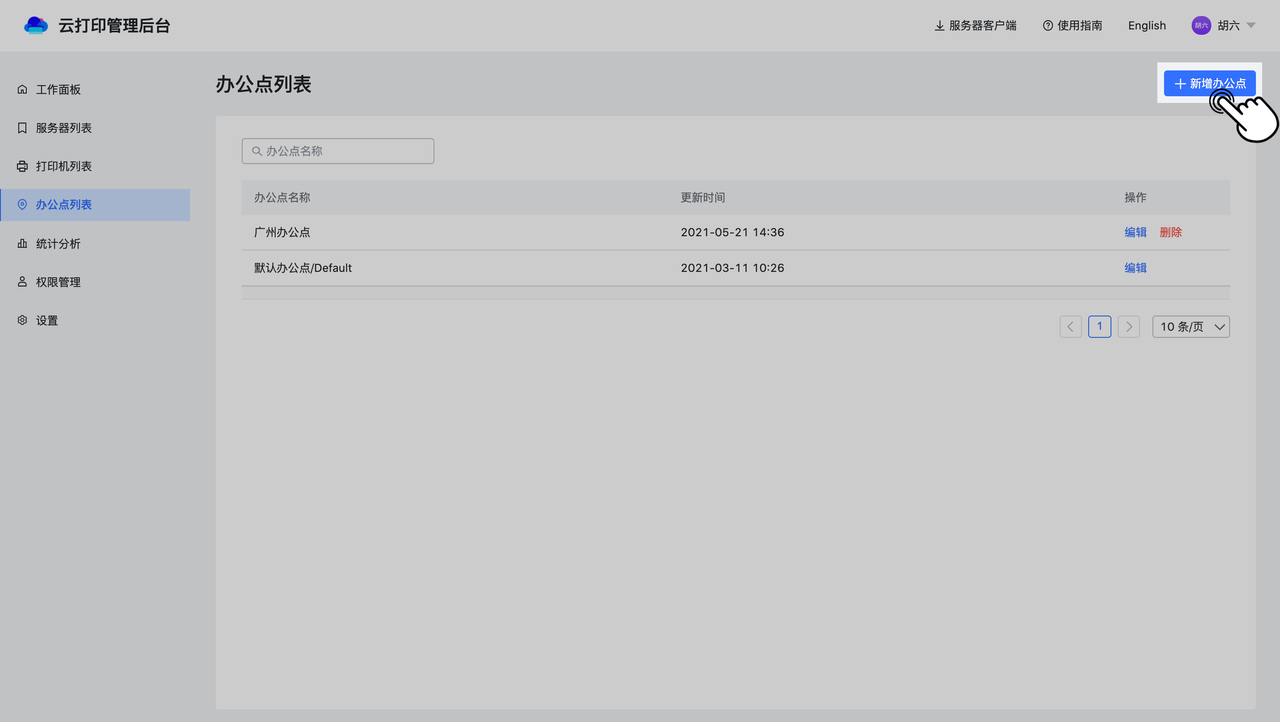
Task: Click the user icon beside 权限管理
Action: (22, 282)
